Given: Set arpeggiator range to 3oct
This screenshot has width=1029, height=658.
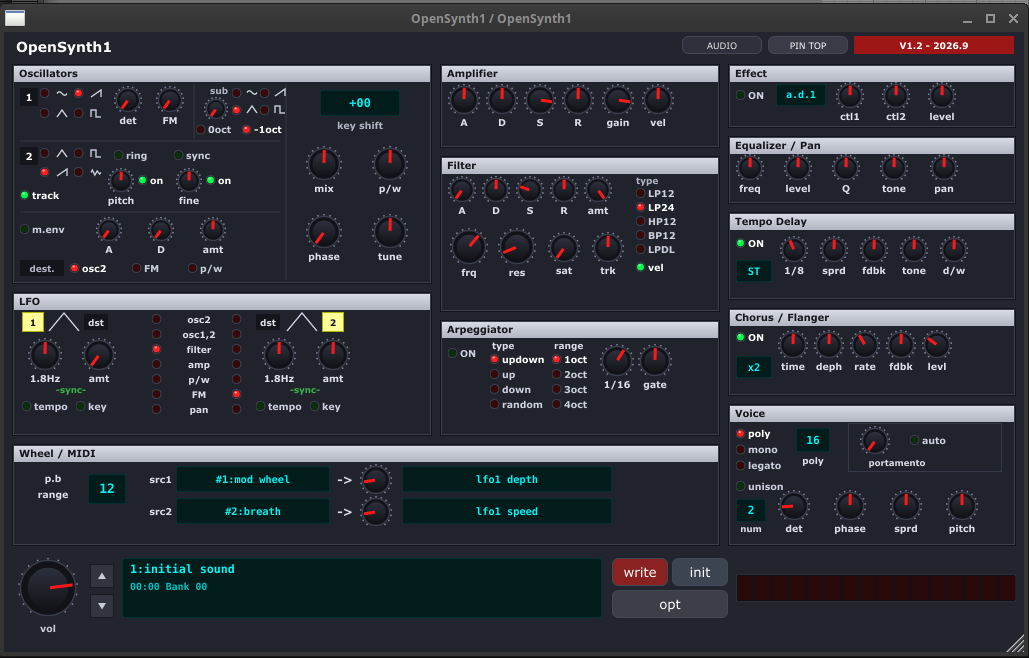Looking at the screenshot, I should (556, 390).
